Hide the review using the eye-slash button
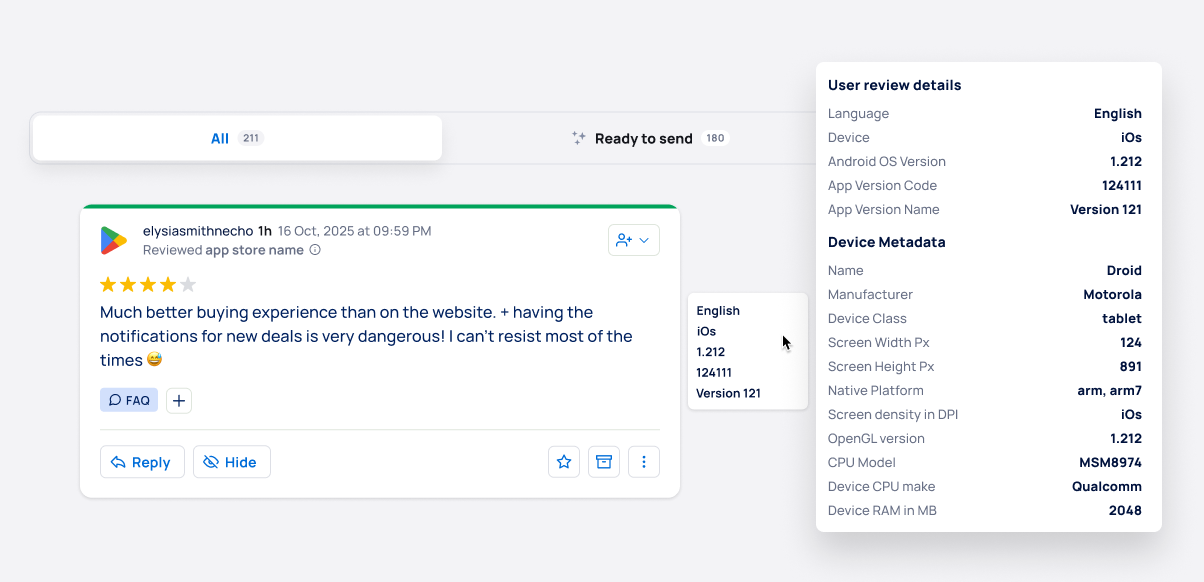Screen dimensions: 1204x582 click(x=231, y=461)
